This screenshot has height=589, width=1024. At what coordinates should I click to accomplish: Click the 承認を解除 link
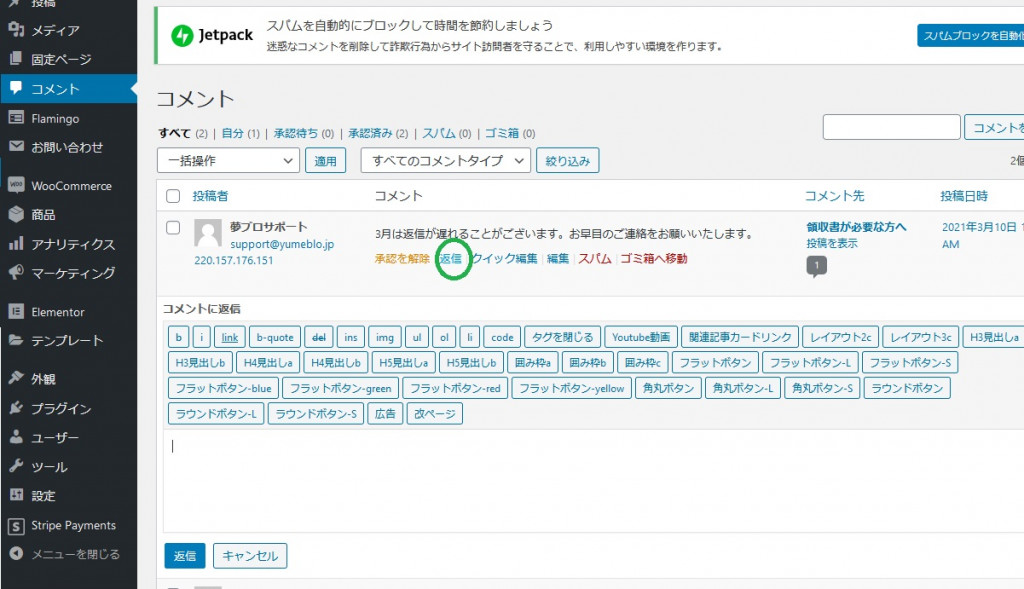402,259
